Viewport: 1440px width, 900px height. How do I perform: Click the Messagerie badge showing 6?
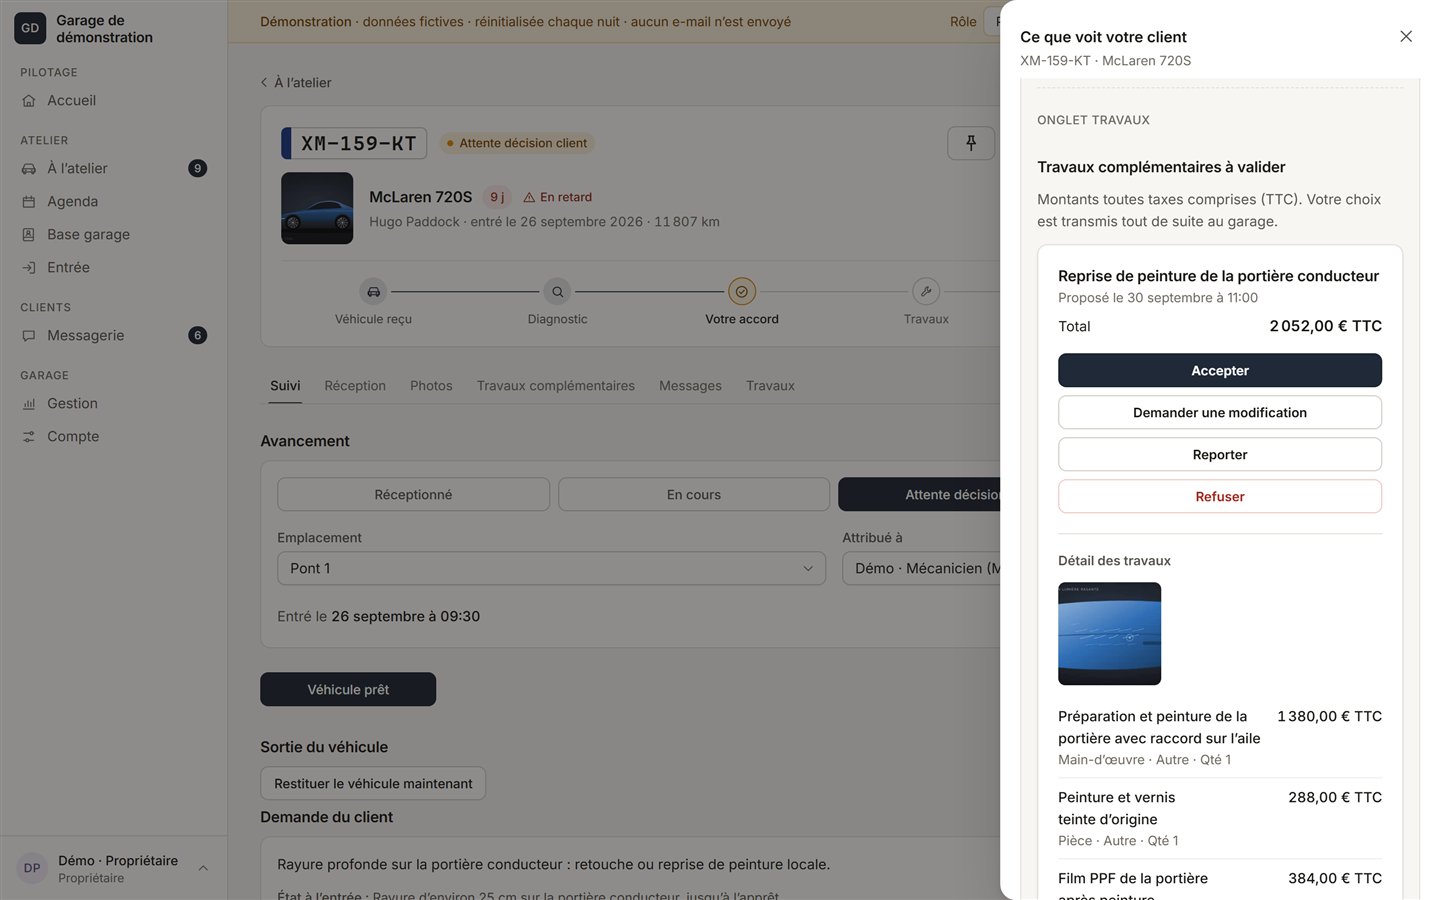tap(198, 336)
